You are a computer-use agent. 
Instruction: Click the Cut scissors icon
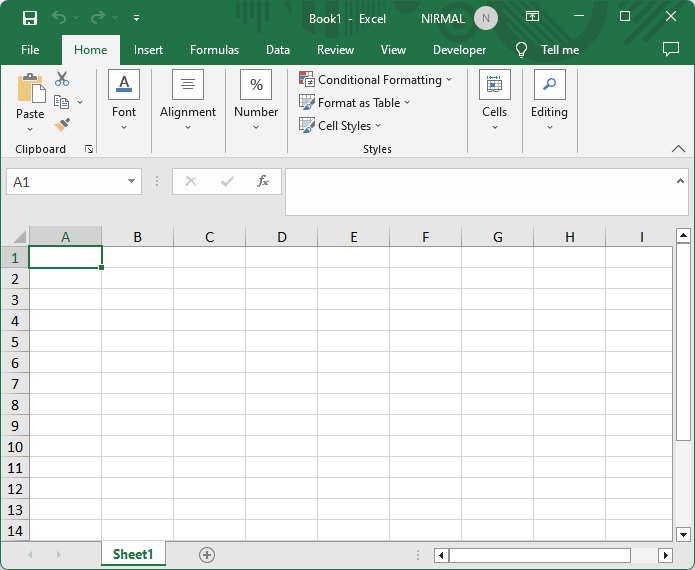coord(62,79)
